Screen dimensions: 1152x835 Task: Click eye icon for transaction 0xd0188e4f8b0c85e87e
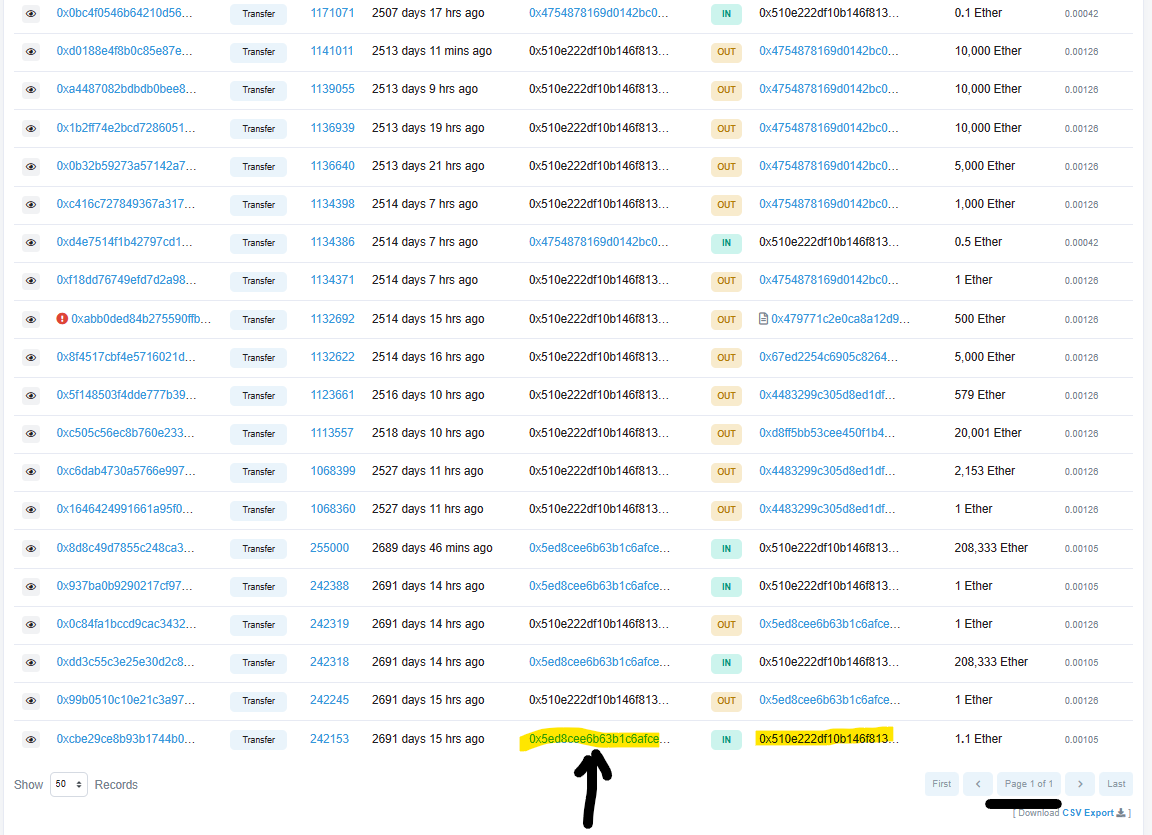31,51
